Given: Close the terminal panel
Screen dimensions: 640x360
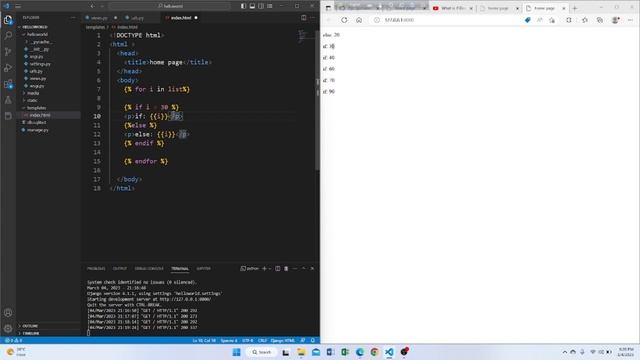Looking at the screenshot, I should 312,269.
